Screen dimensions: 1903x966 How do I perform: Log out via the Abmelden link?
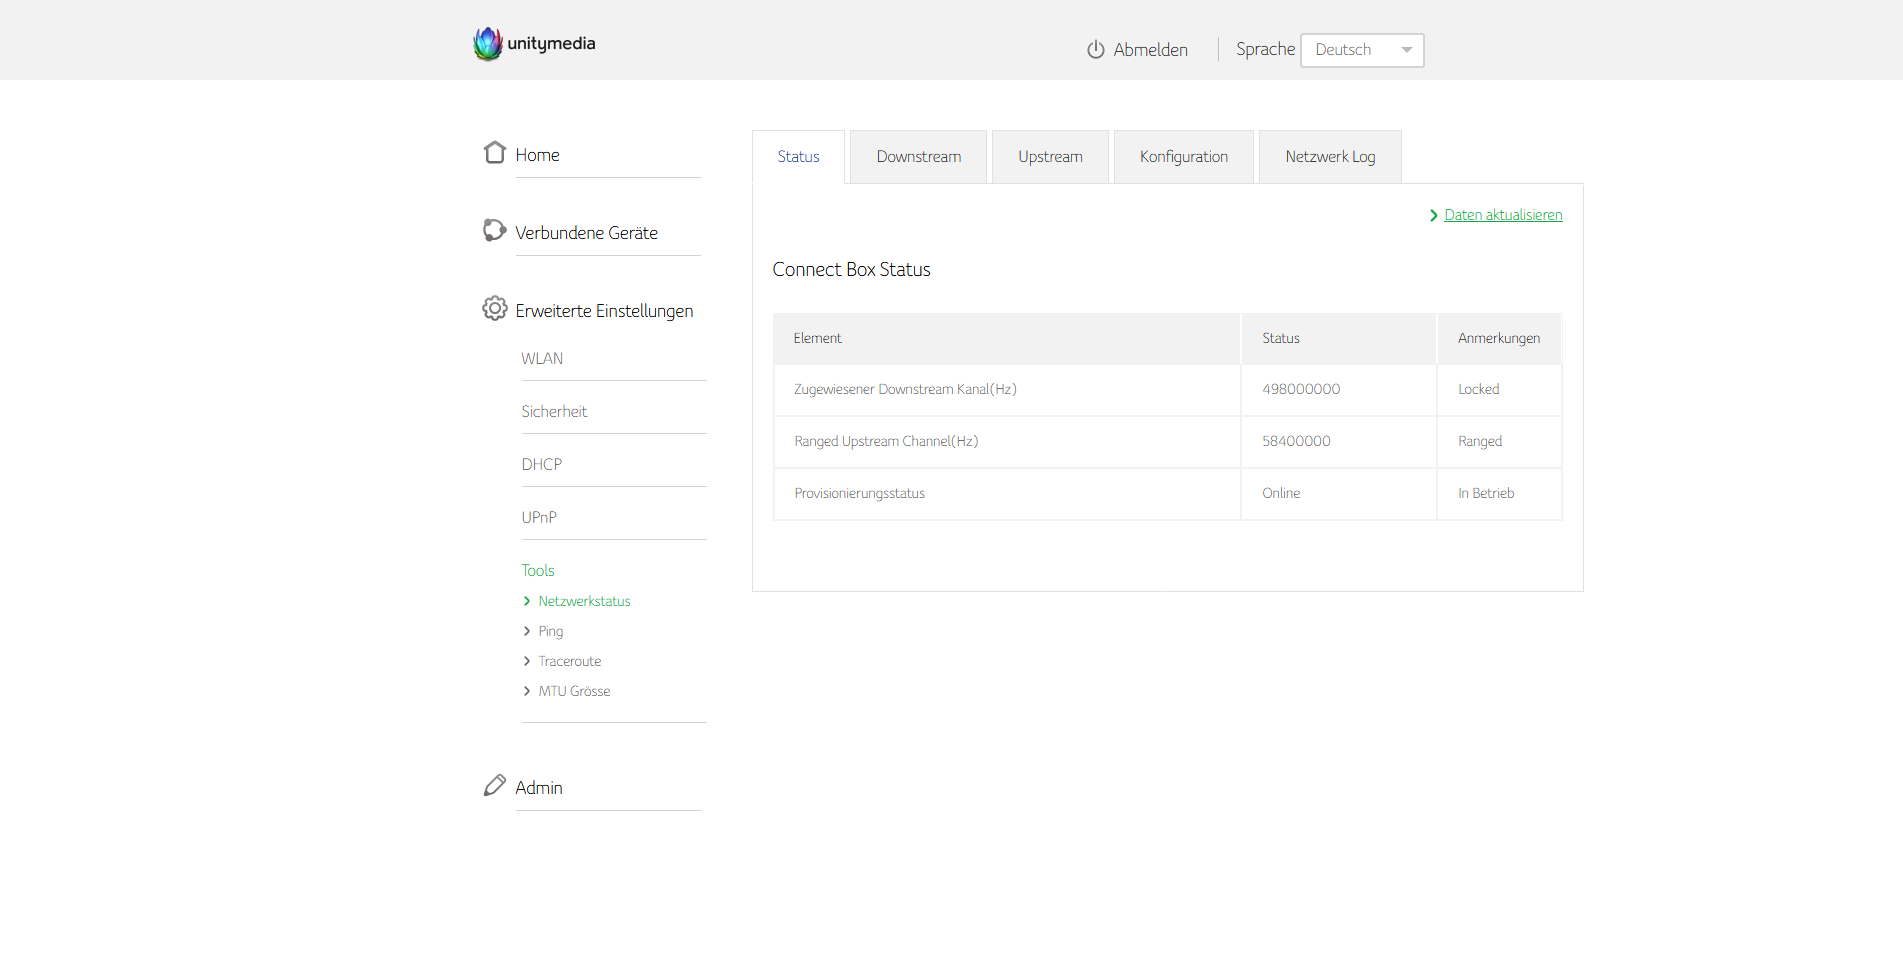coord(1151,50)
